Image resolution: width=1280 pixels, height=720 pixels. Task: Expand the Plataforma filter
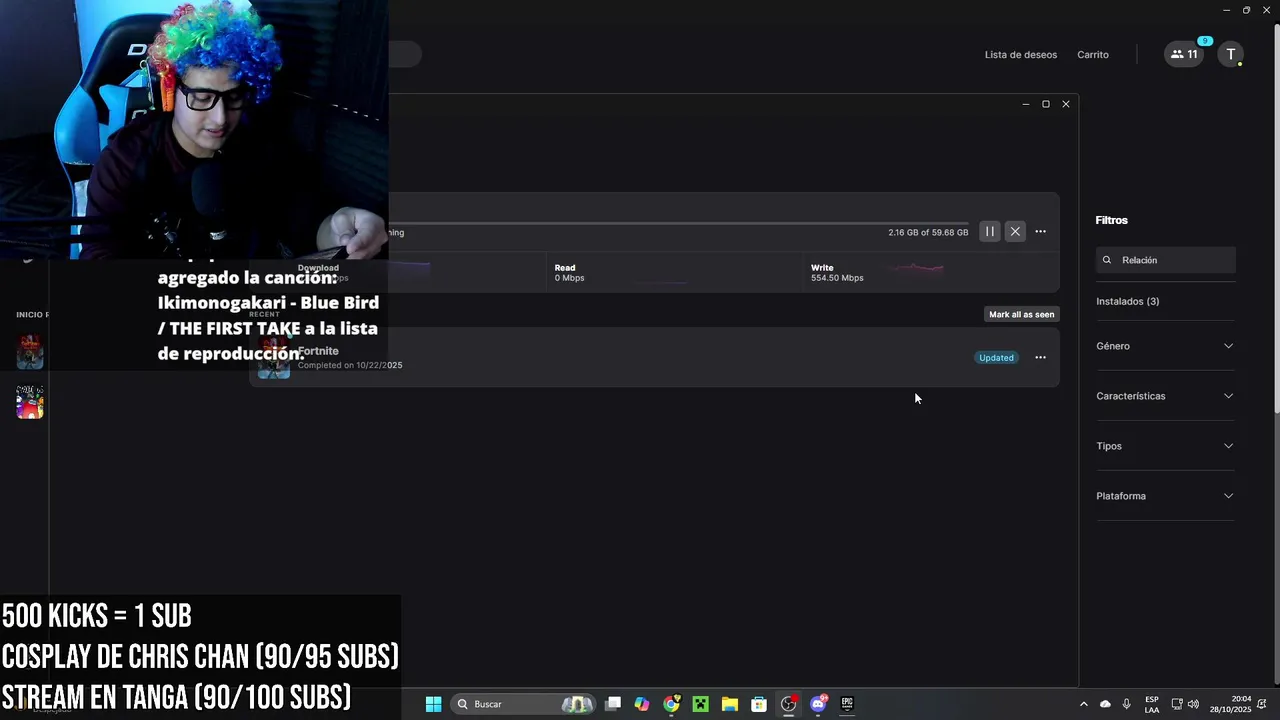click(1166, 496)
